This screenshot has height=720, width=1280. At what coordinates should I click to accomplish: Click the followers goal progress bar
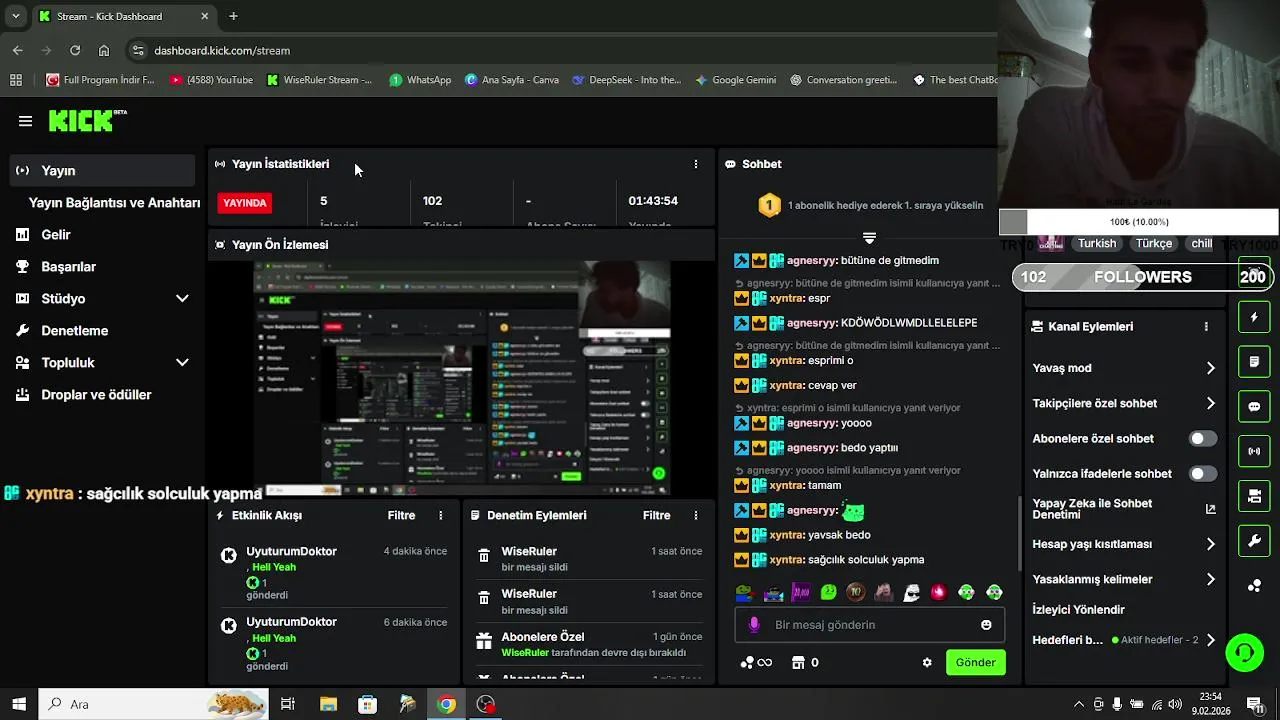click(1143, 277)
